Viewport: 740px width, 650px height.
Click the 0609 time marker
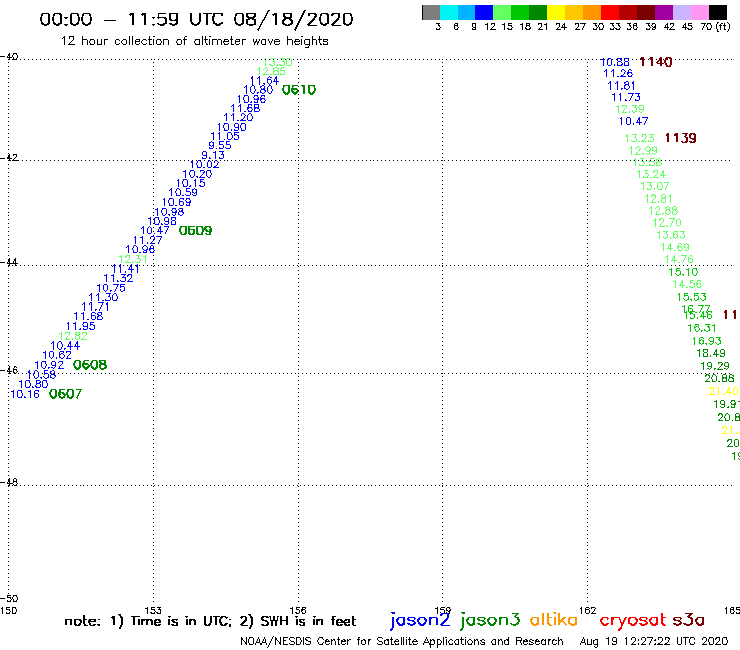195,230
